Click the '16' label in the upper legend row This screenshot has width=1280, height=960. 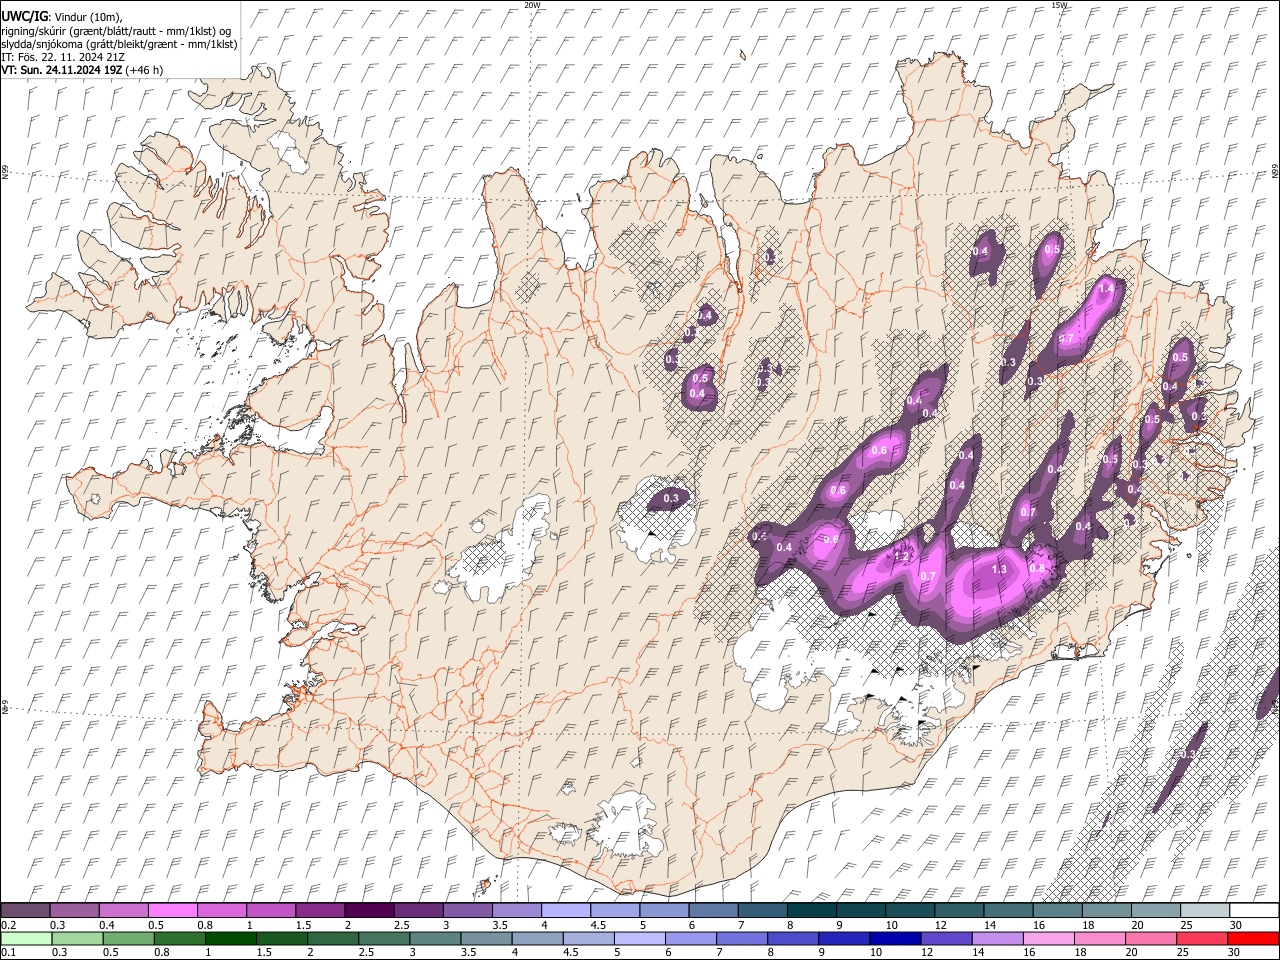1039,926
